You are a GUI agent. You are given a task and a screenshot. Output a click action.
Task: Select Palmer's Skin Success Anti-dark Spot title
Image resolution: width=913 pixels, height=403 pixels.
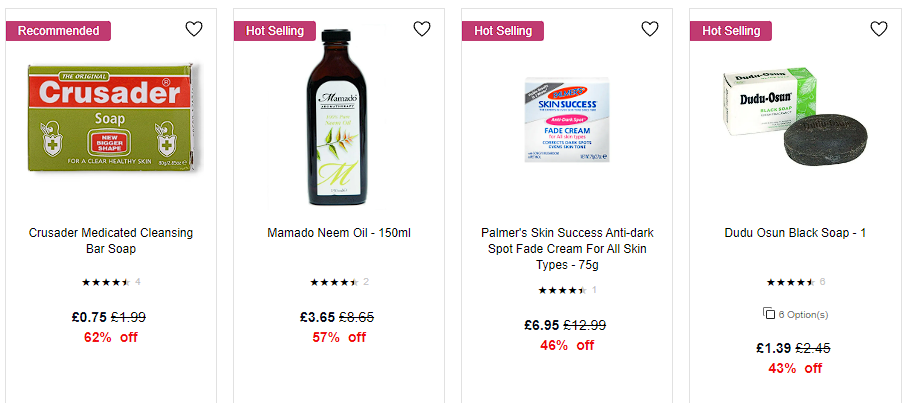[x=567, y=249]
